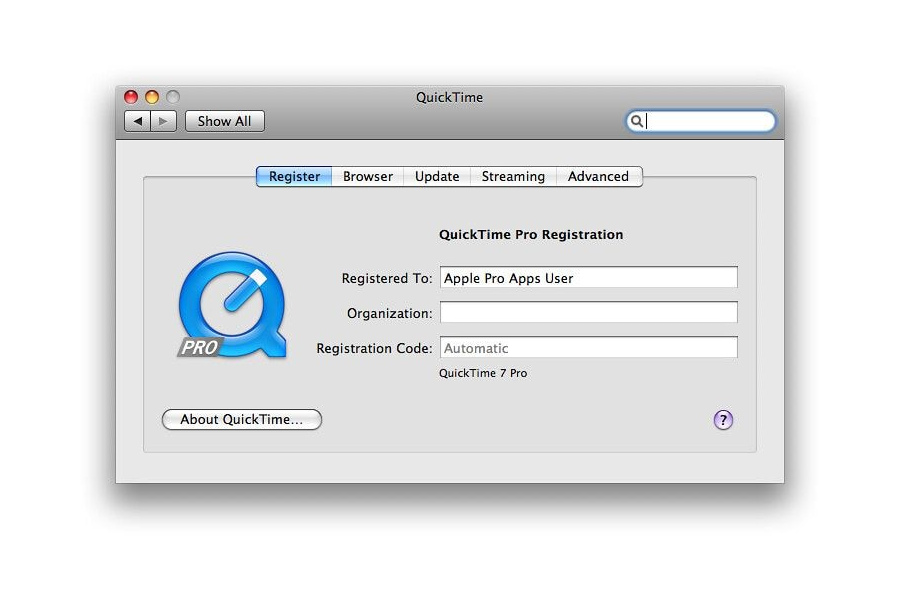Click the QuickTime Pro logo icon
900x600 pixels.
coord(232,305)
